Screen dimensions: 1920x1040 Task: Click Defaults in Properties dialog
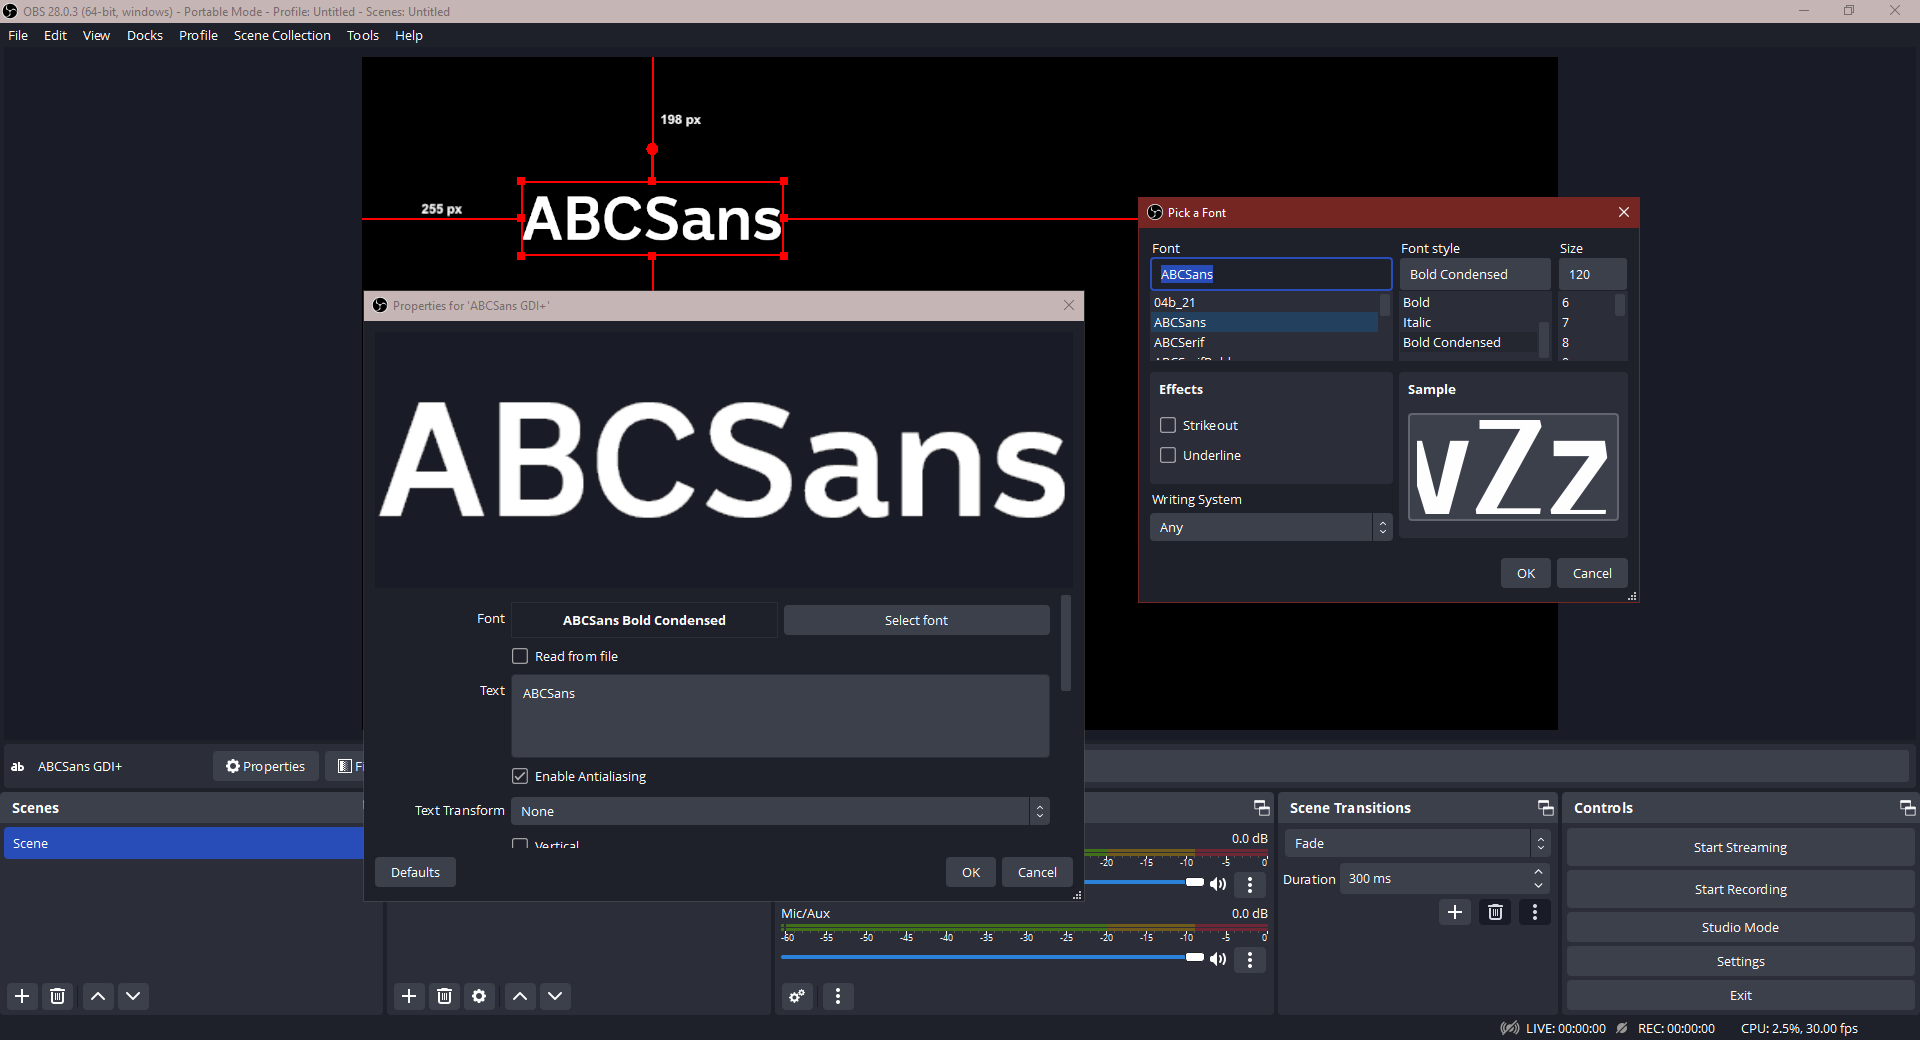[415, 872]
